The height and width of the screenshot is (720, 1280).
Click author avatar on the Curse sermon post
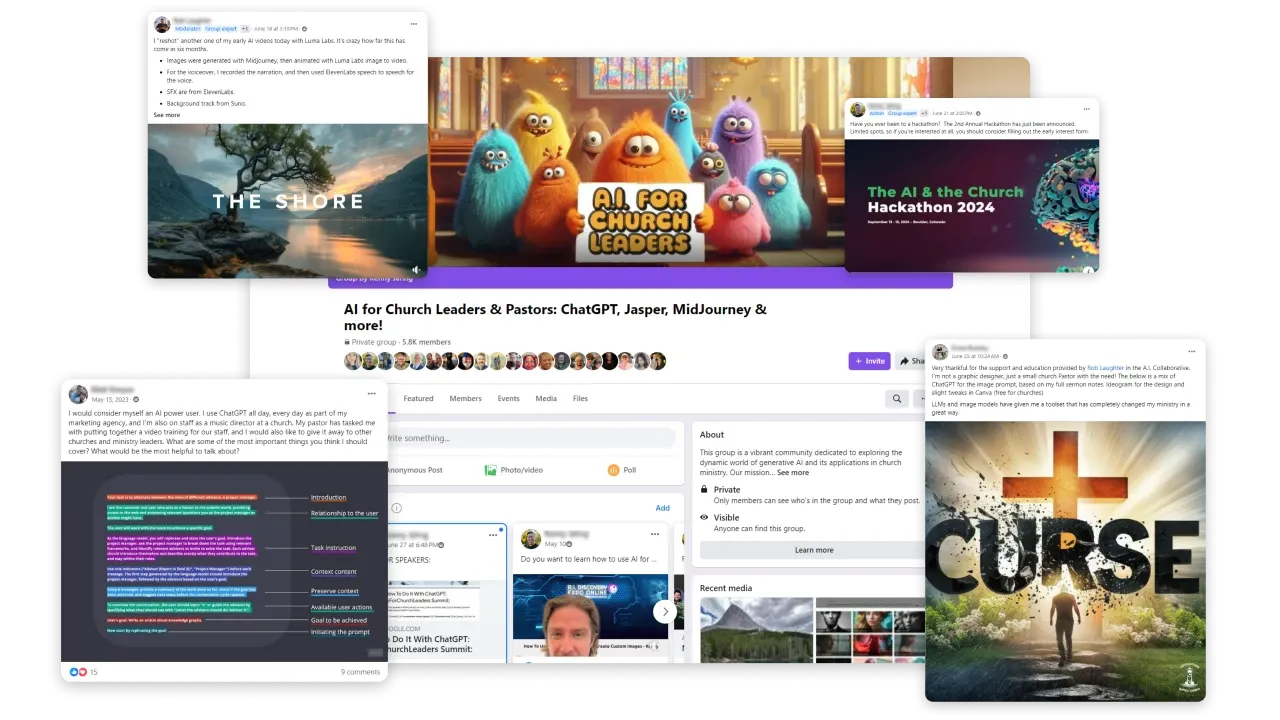[940, 352]
